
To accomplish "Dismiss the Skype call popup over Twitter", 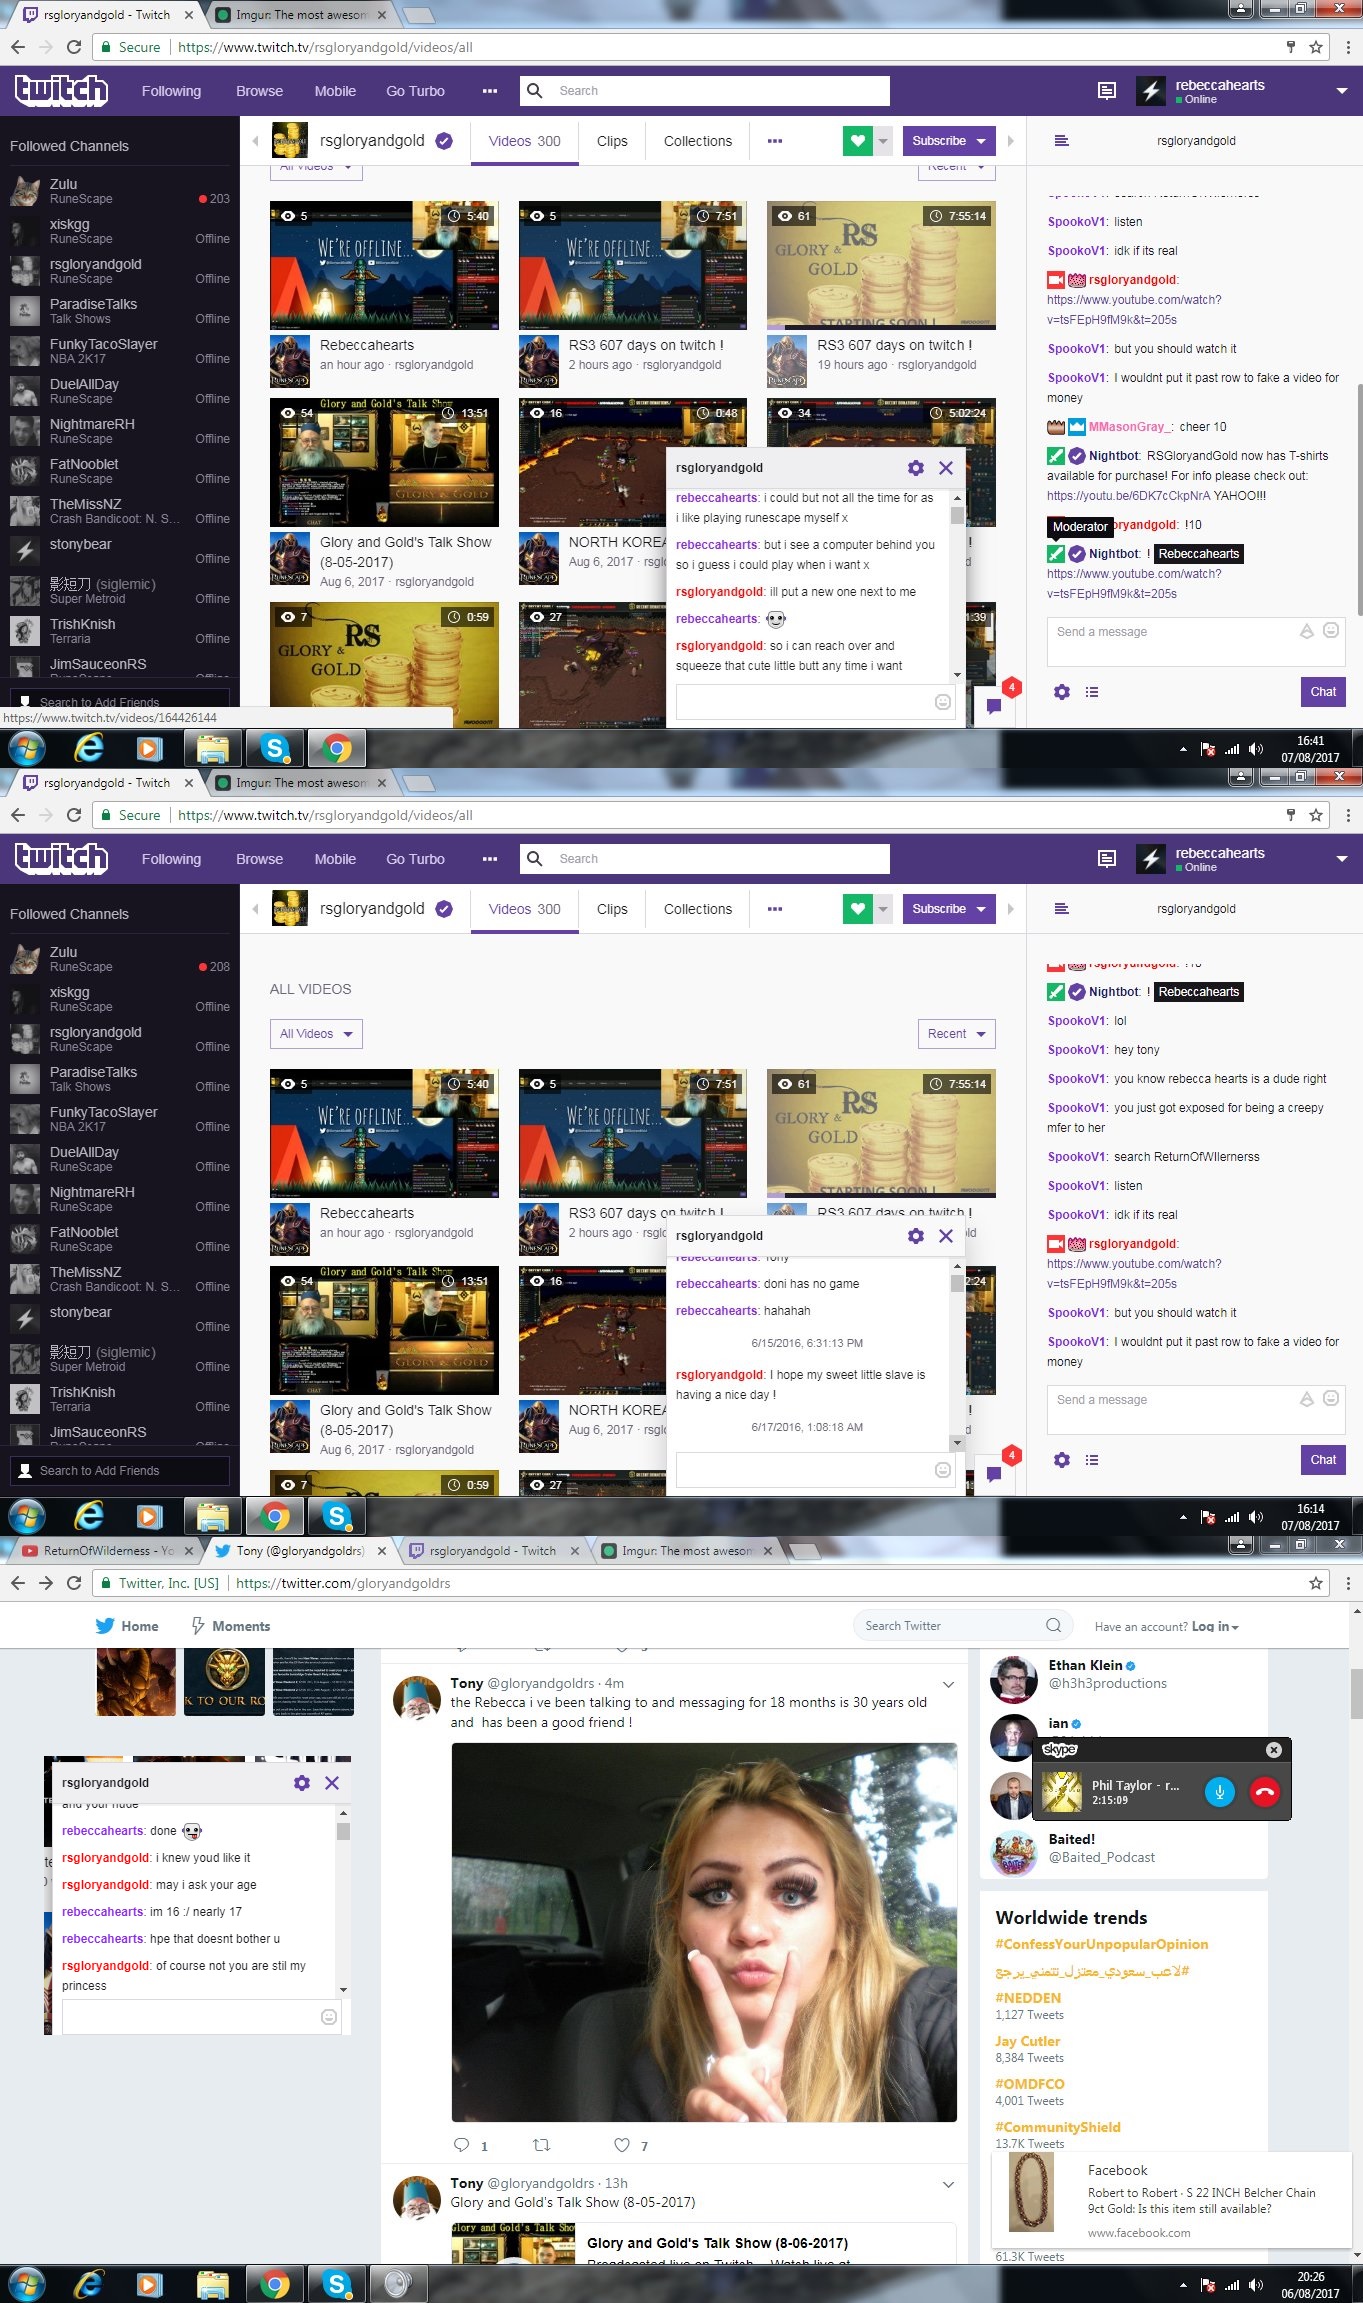I will click(1273, 1750).
